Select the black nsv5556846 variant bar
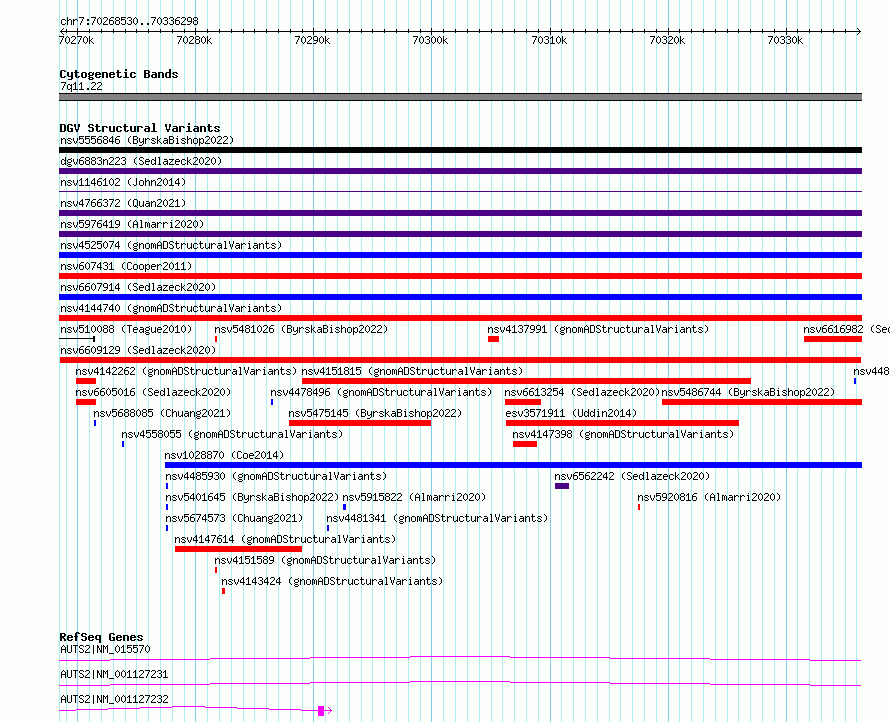890x722 pixels. [x=460, y=150]
